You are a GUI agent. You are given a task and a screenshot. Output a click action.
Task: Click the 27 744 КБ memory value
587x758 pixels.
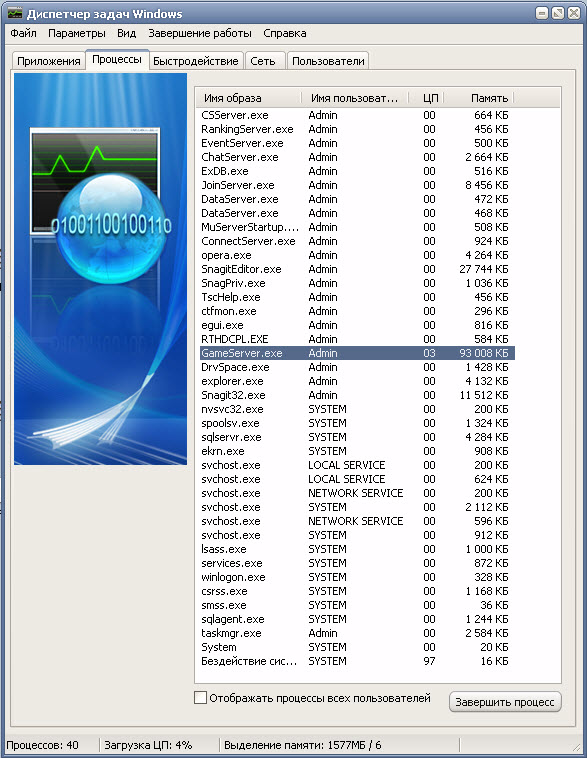click(x=484, y=269)
